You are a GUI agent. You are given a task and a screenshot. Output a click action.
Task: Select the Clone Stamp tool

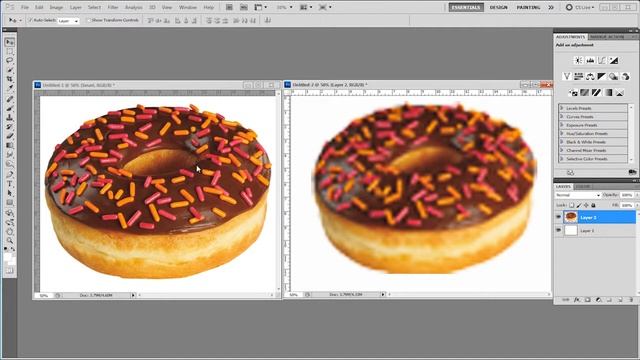coord(10,118)
